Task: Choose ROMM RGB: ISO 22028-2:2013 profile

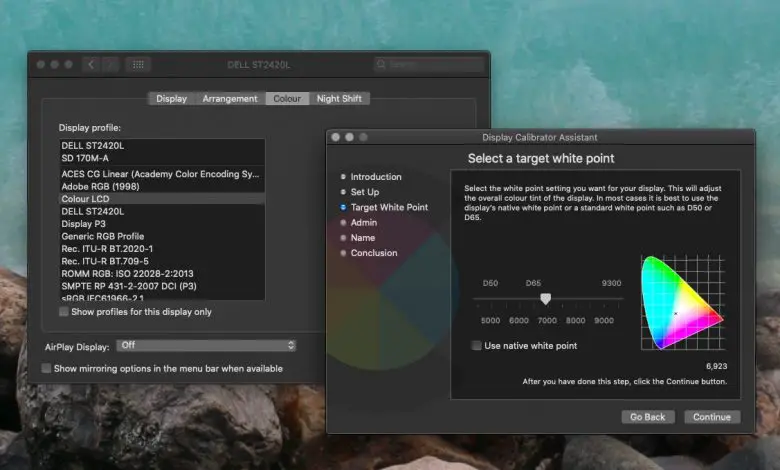Action: [162, 274]
